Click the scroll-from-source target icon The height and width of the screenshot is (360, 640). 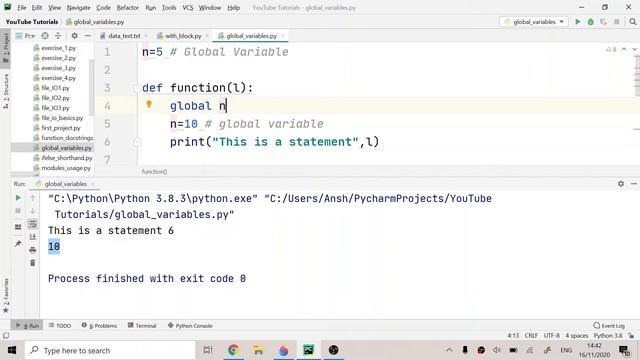[45, 36]
